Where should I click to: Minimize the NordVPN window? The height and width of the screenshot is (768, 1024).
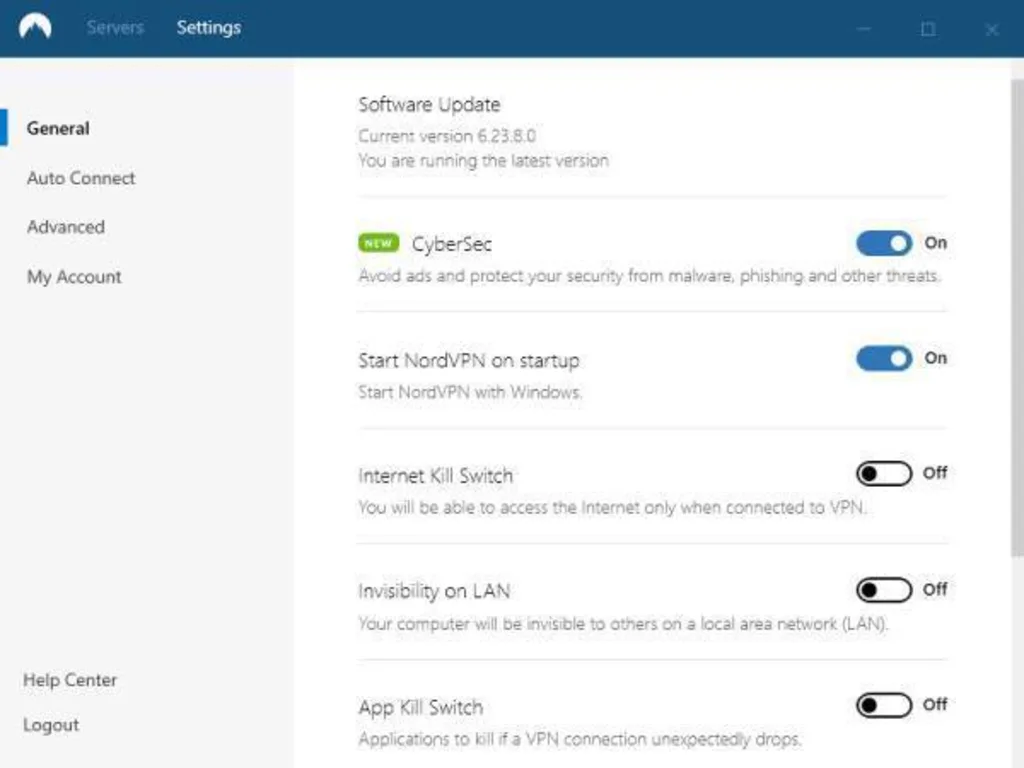[x=864, y=29]
